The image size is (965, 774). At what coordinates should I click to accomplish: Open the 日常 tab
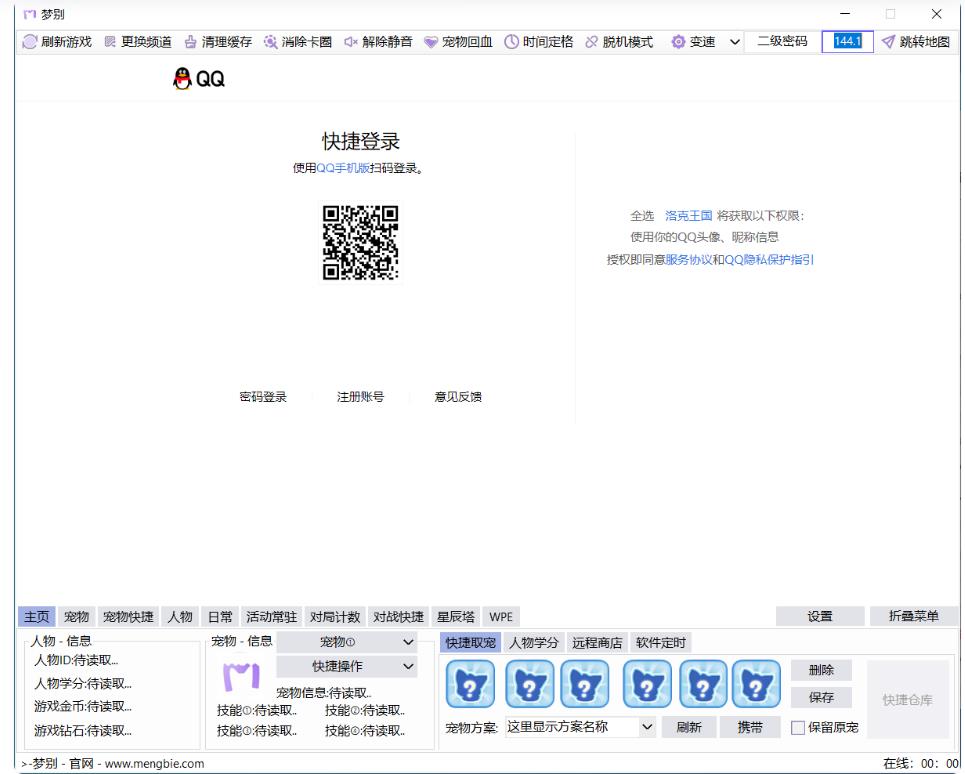pos(220,616)
